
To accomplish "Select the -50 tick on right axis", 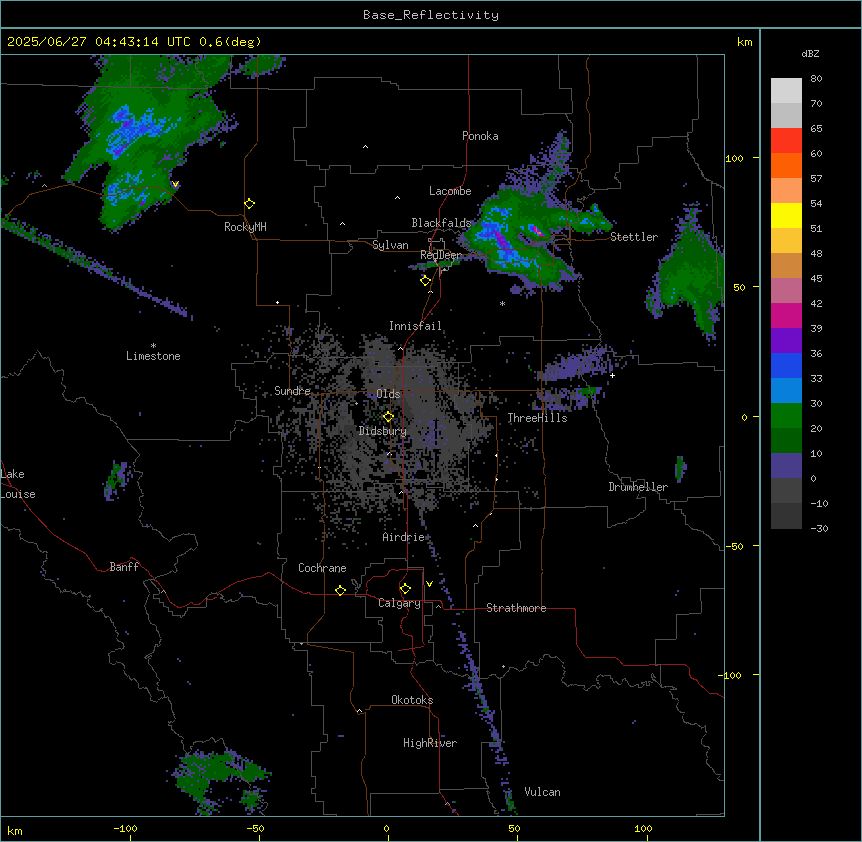I will pyautogui.click(x=734, y=546).
